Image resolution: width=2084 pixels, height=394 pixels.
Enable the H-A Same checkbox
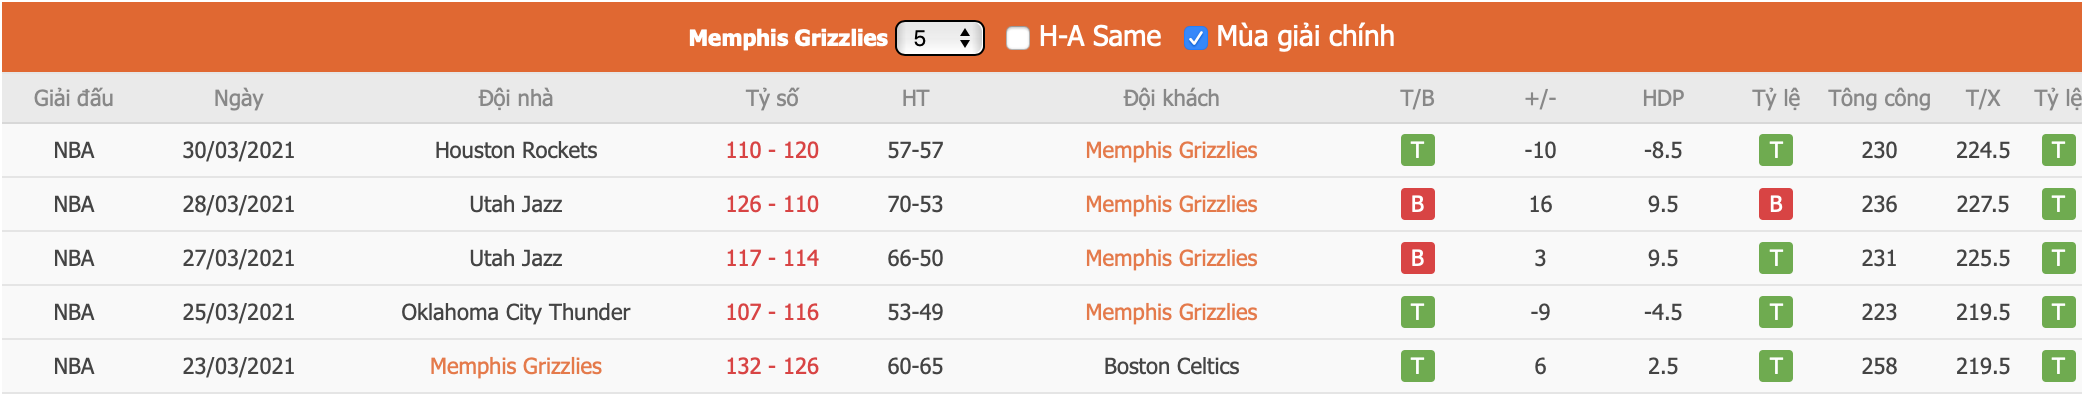coord(1017,38)
